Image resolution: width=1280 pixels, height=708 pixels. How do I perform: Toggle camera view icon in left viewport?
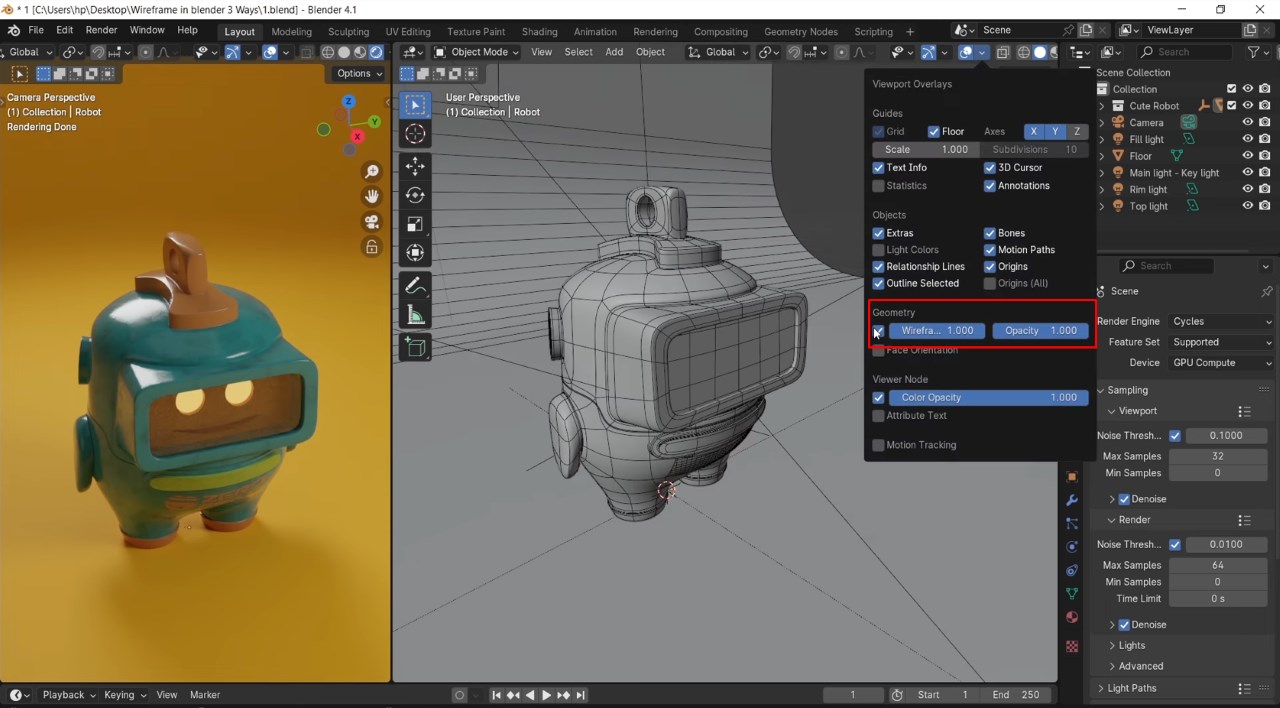371,222
